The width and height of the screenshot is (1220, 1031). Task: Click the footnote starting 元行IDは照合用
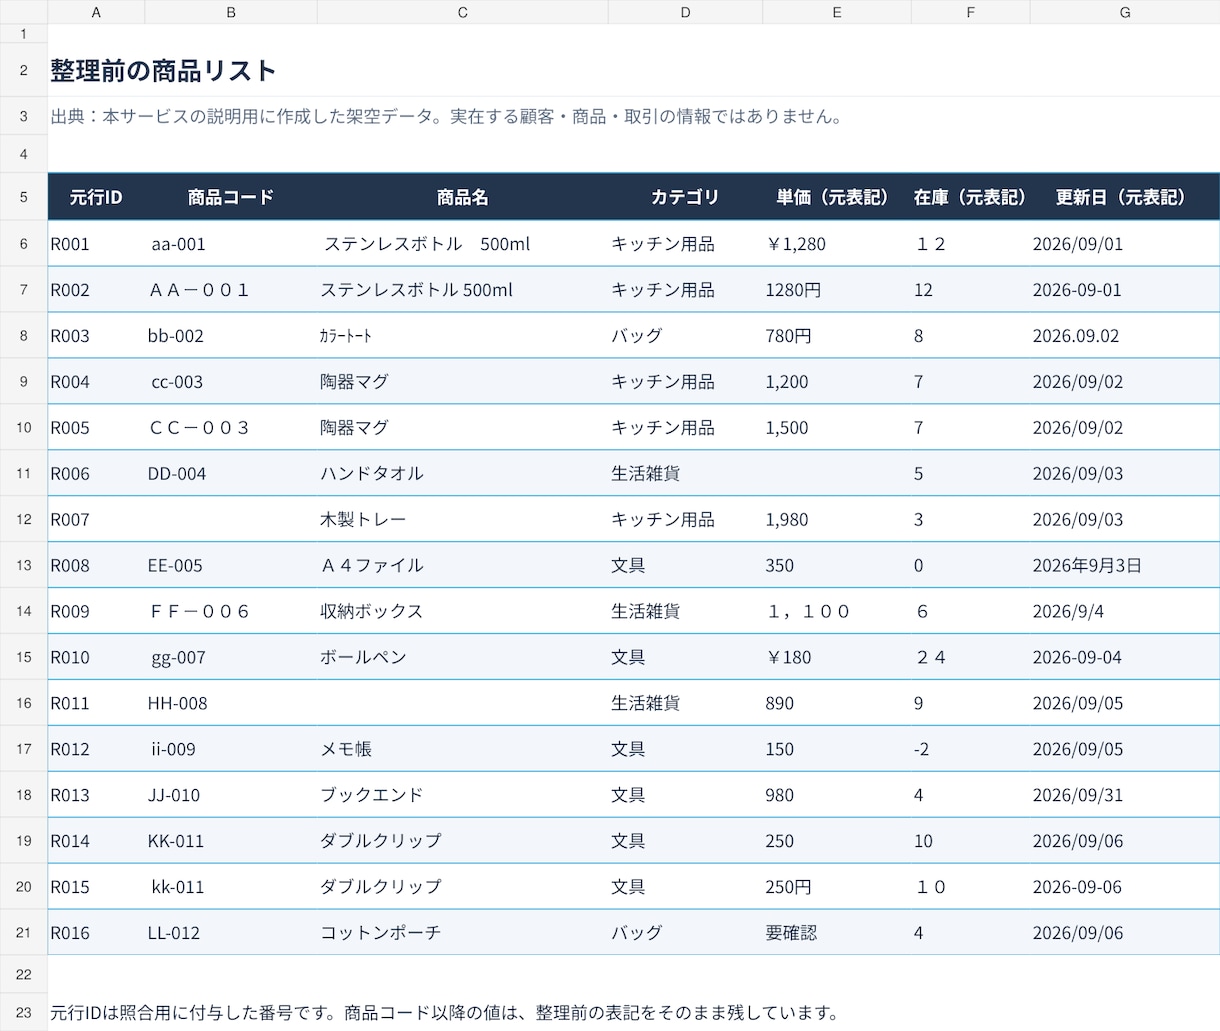coord(444,1013)
